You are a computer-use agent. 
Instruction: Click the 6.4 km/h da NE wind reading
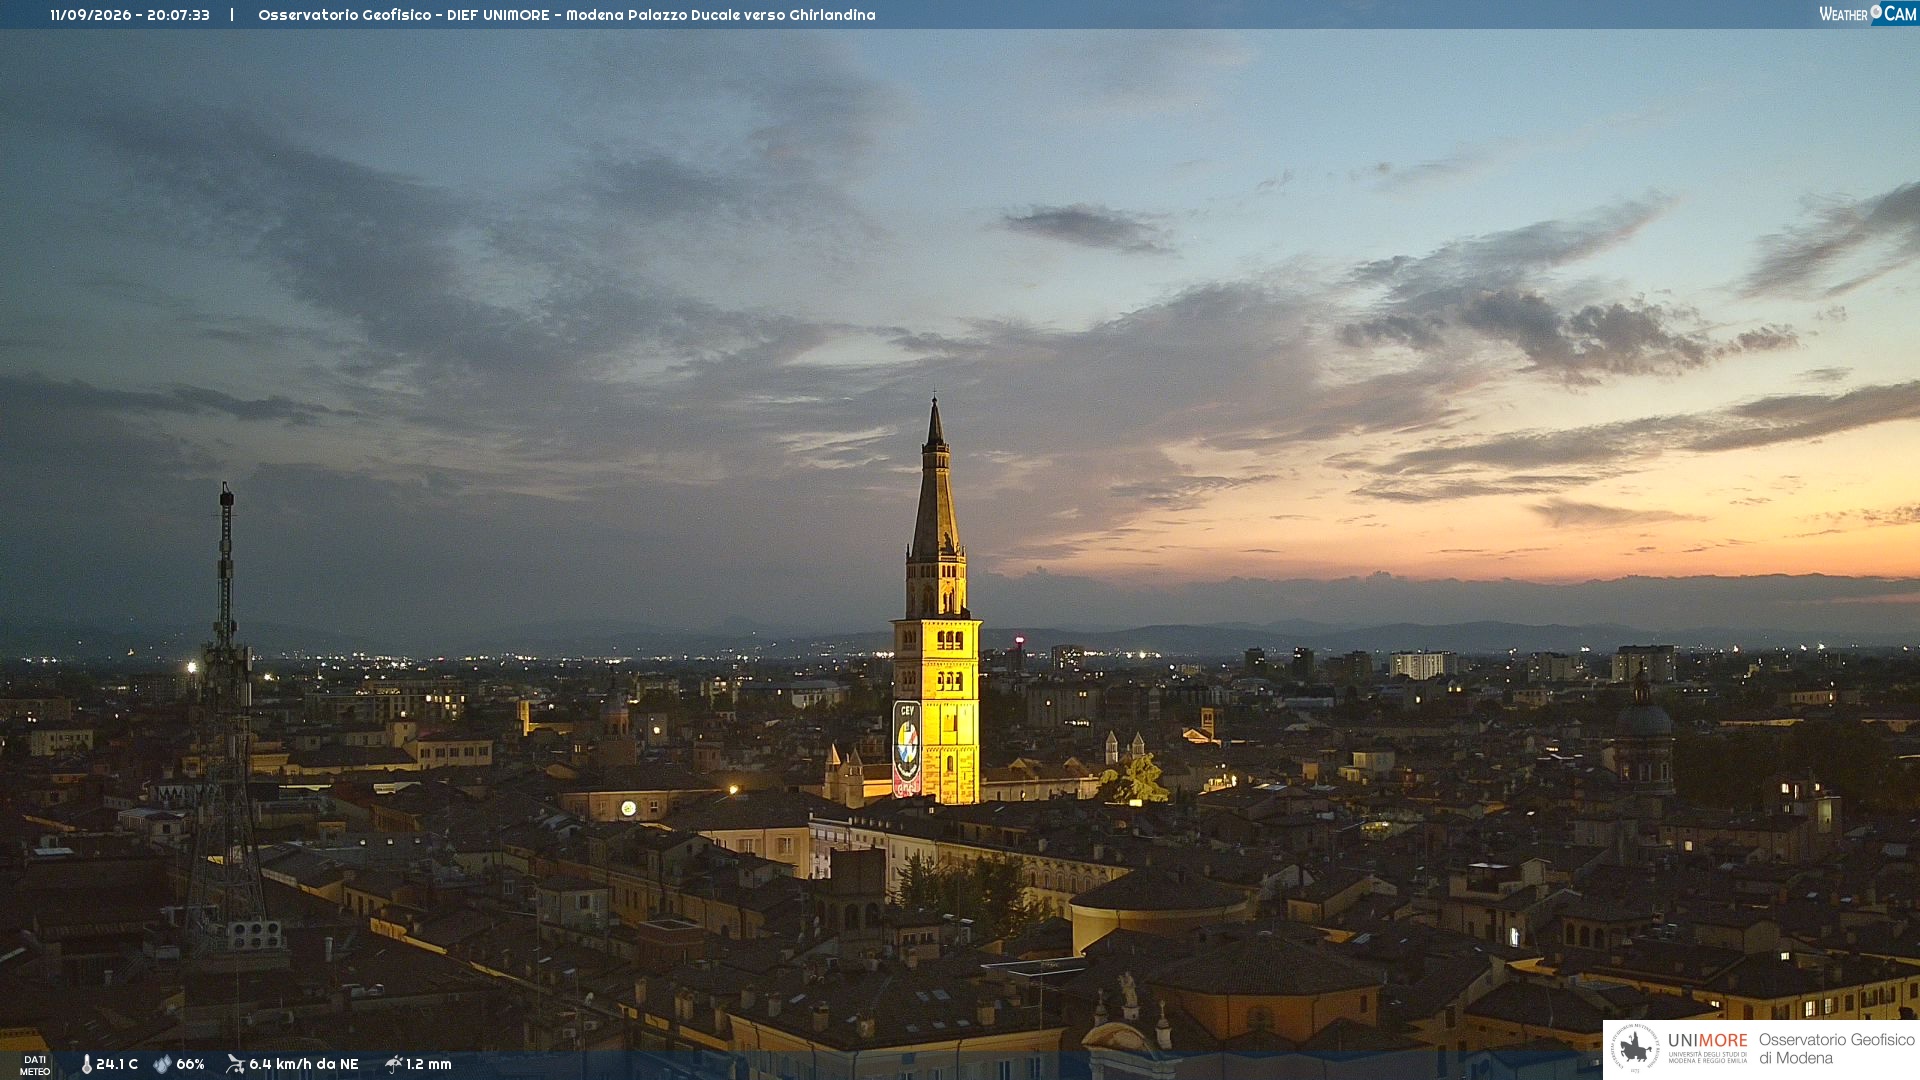click(304, 1064)
